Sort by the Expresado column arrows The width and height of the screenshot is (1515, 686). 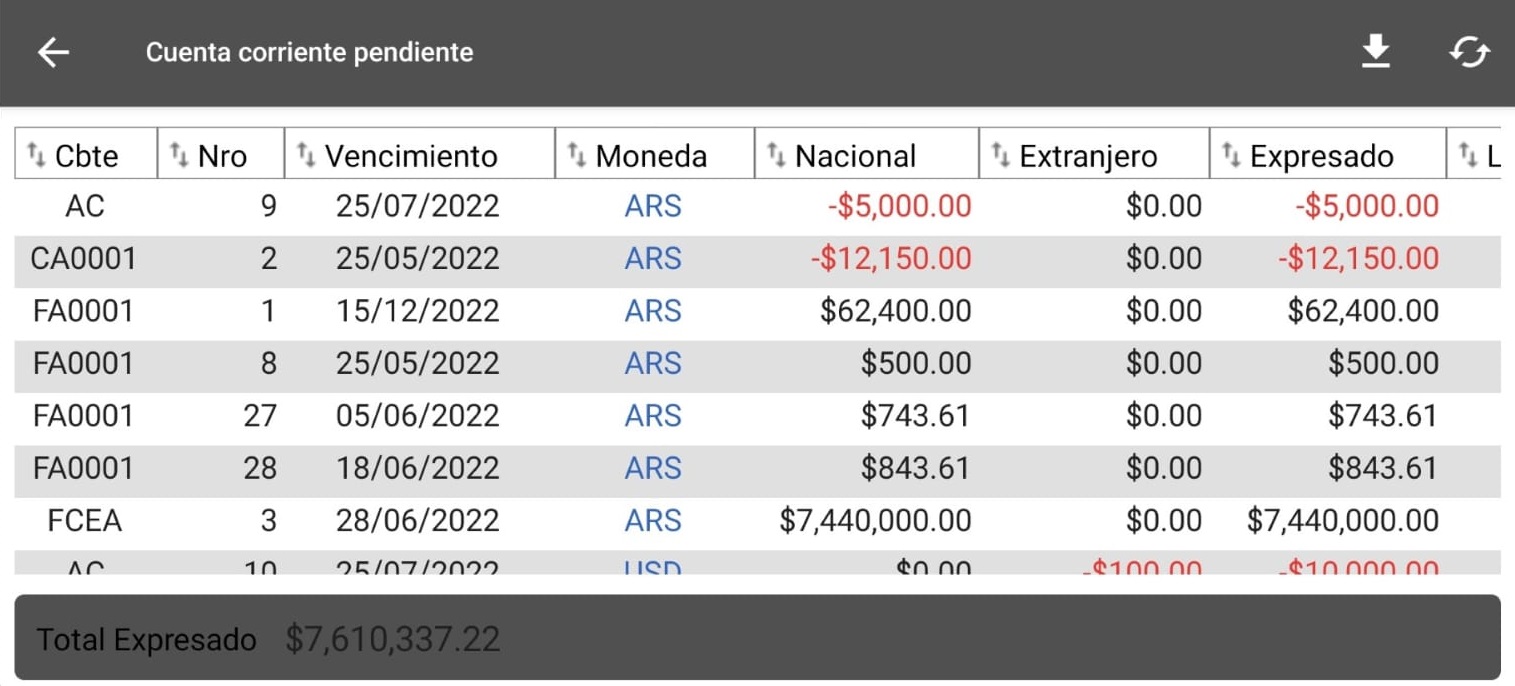tap(1231, 155)
